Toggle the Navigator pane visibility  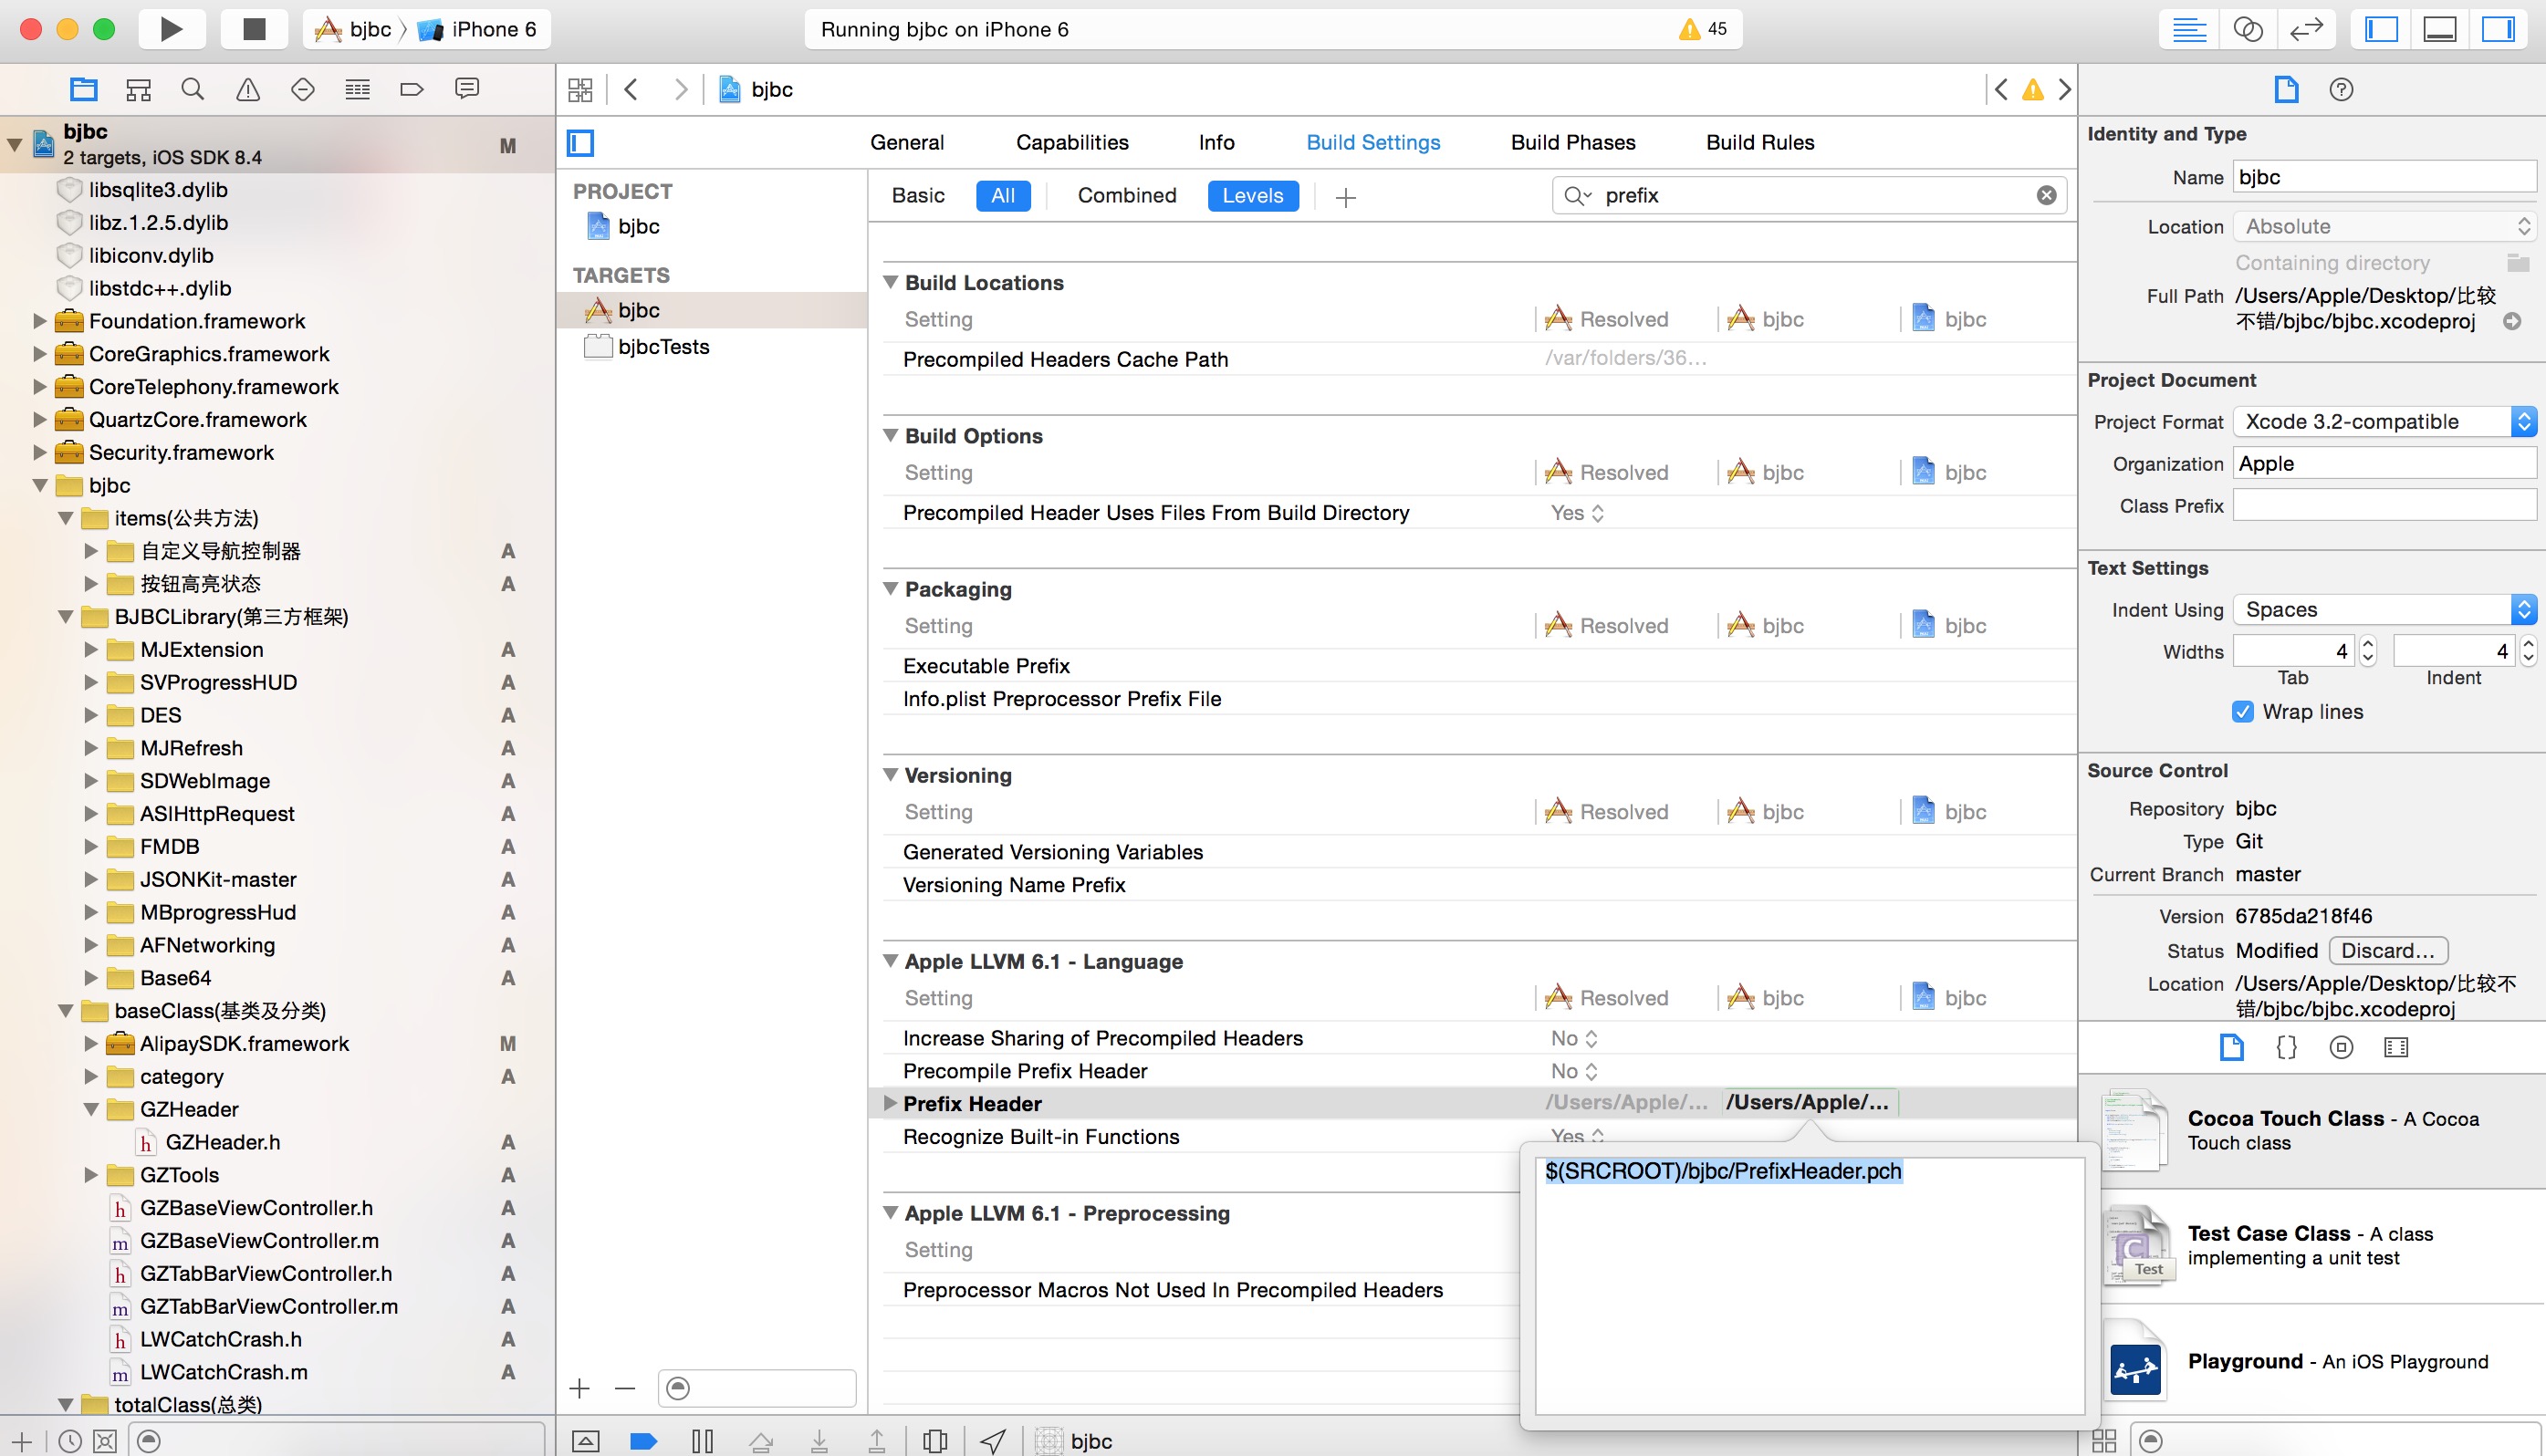click(x=2381, y=29)
